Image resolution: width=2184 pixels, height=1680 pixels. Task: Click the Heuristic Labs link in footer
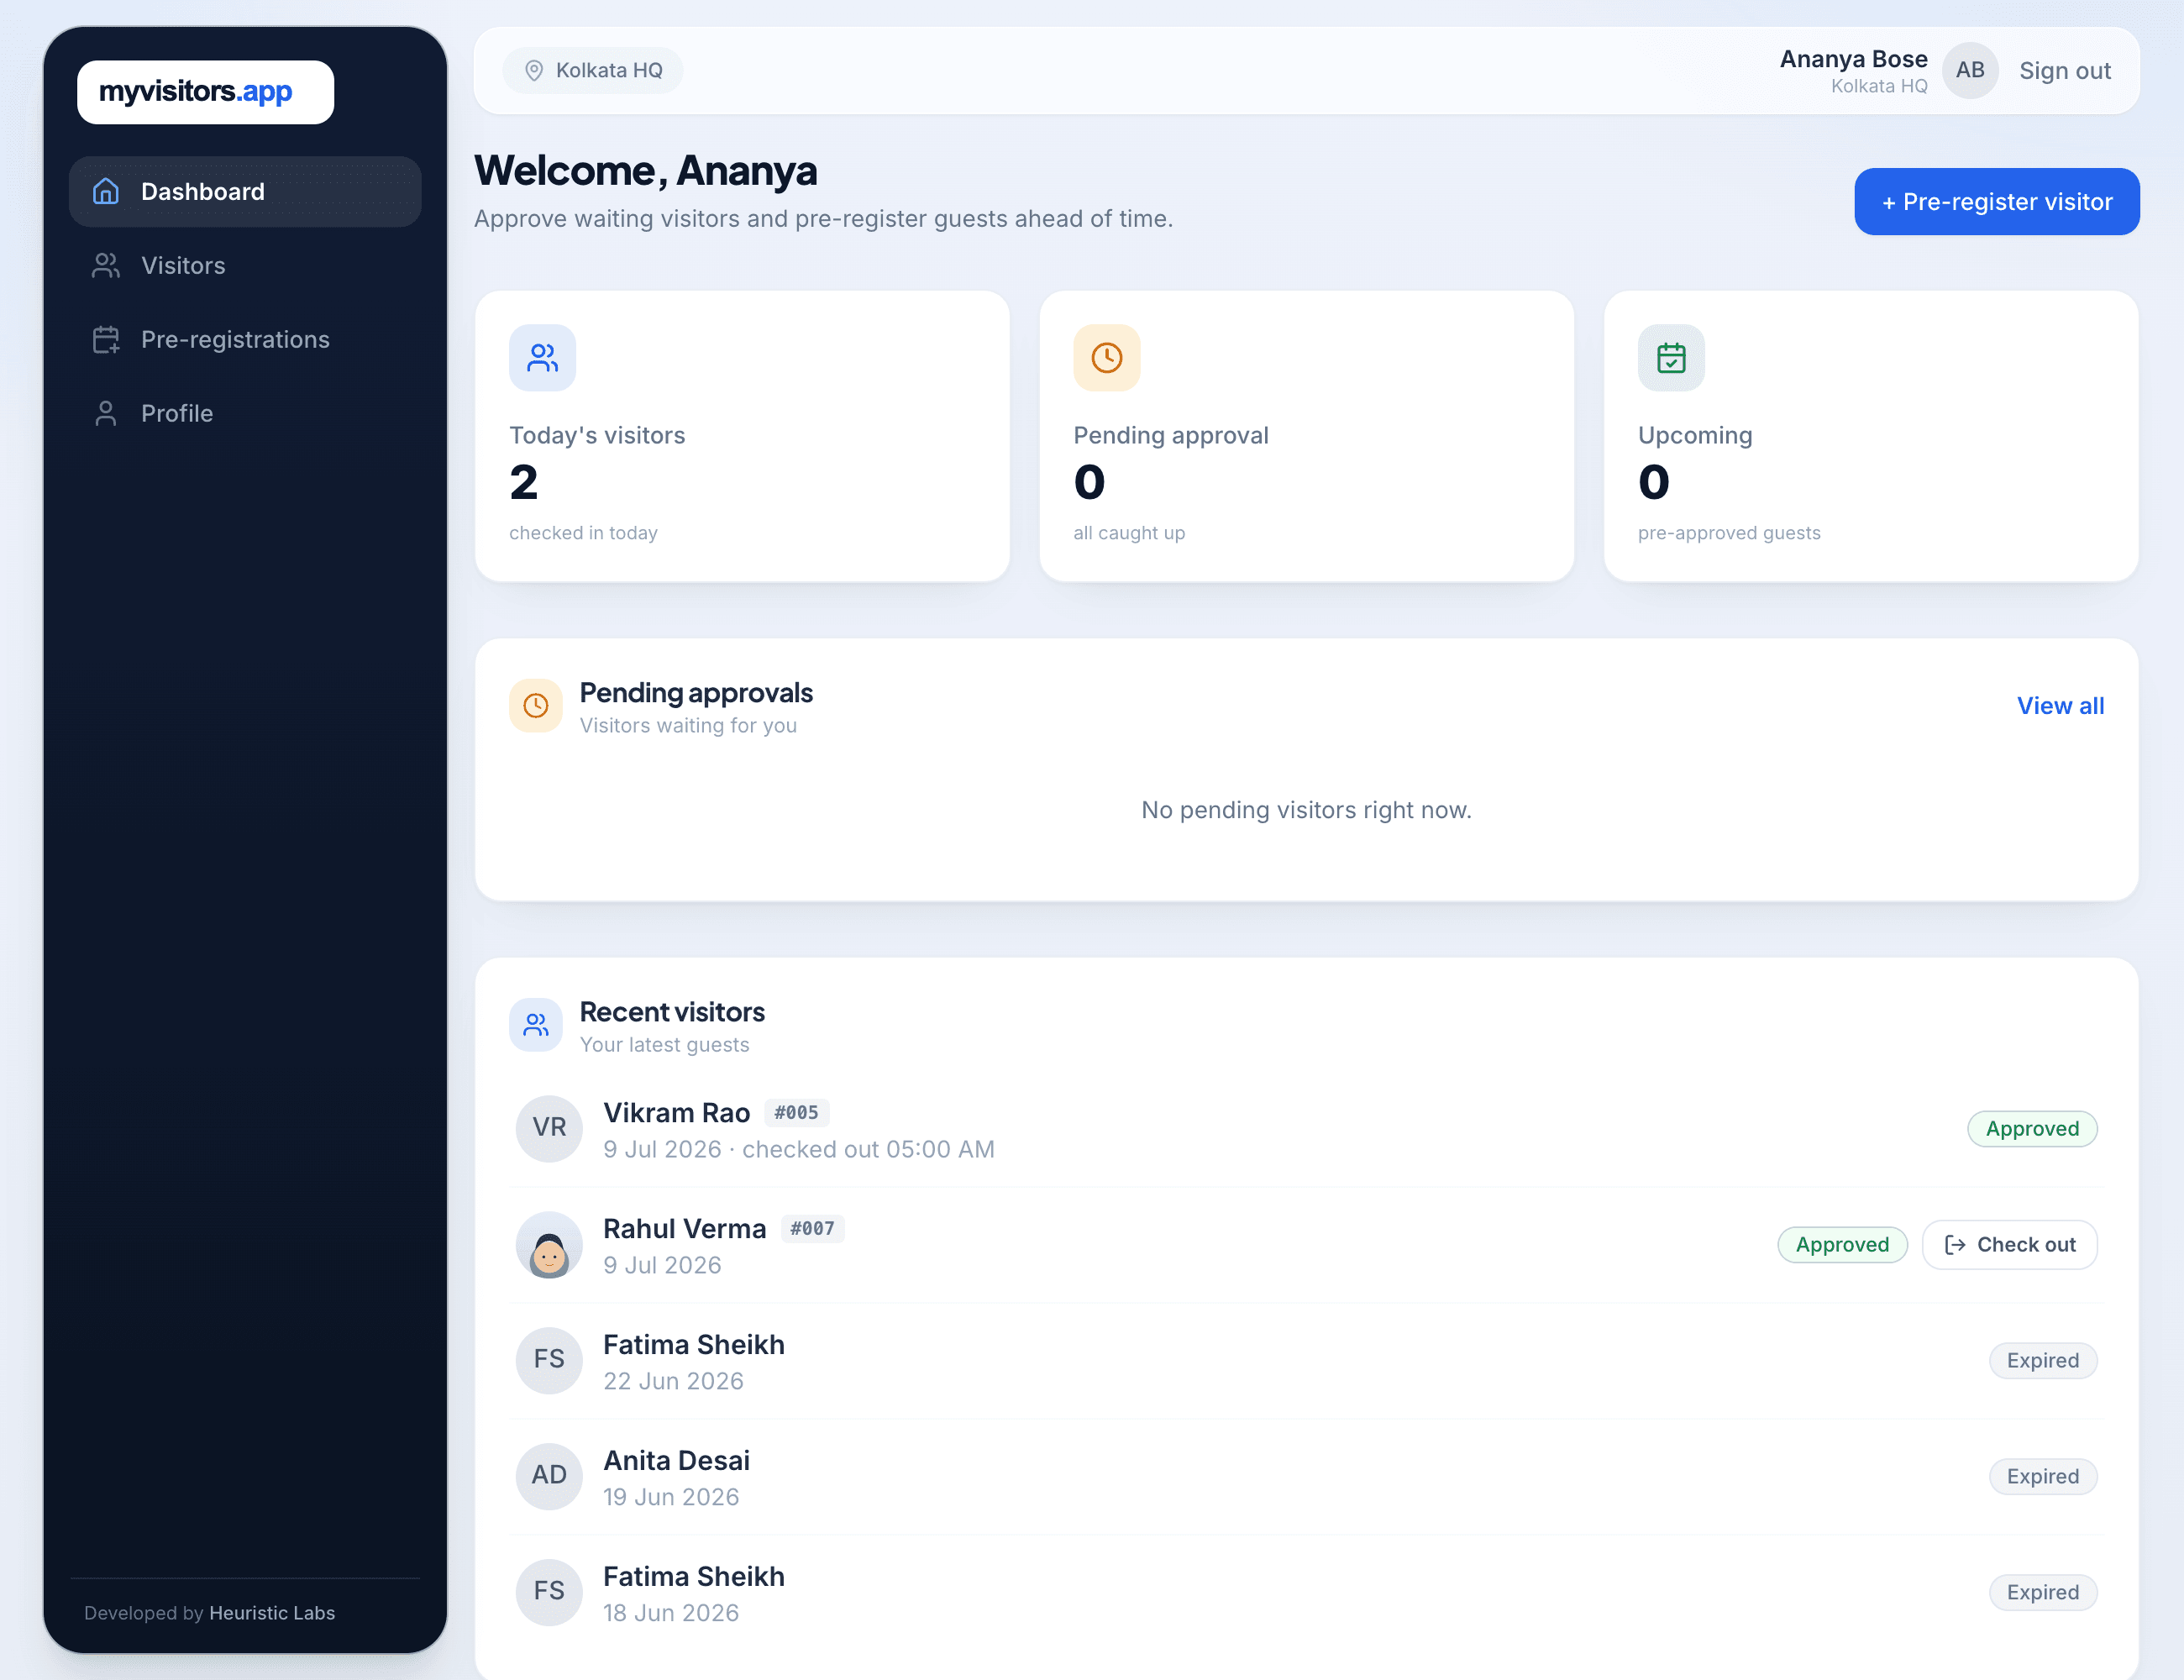click(272, 1613)
